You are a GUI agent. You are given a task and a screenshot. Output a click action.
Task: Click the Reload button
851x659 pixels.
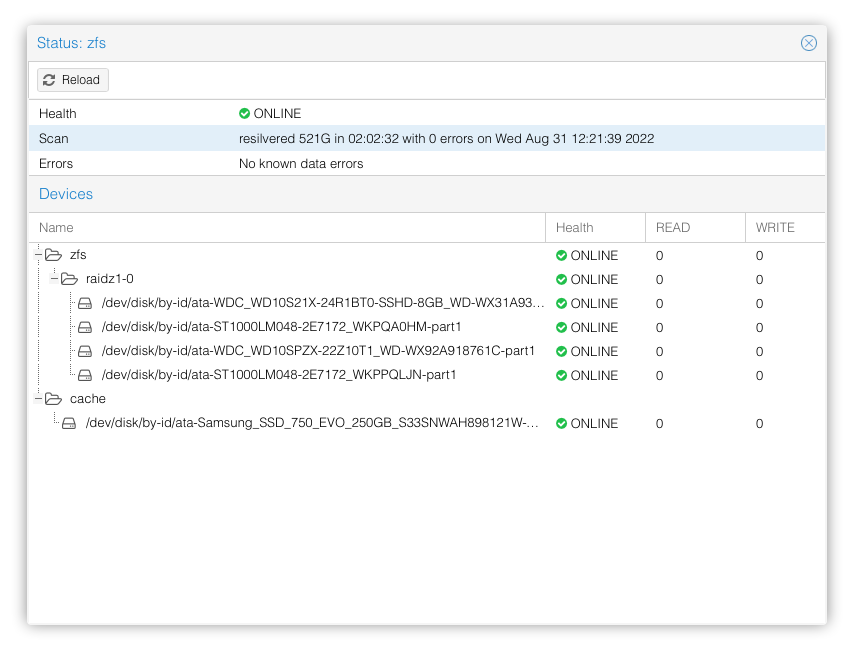point(73,80)
